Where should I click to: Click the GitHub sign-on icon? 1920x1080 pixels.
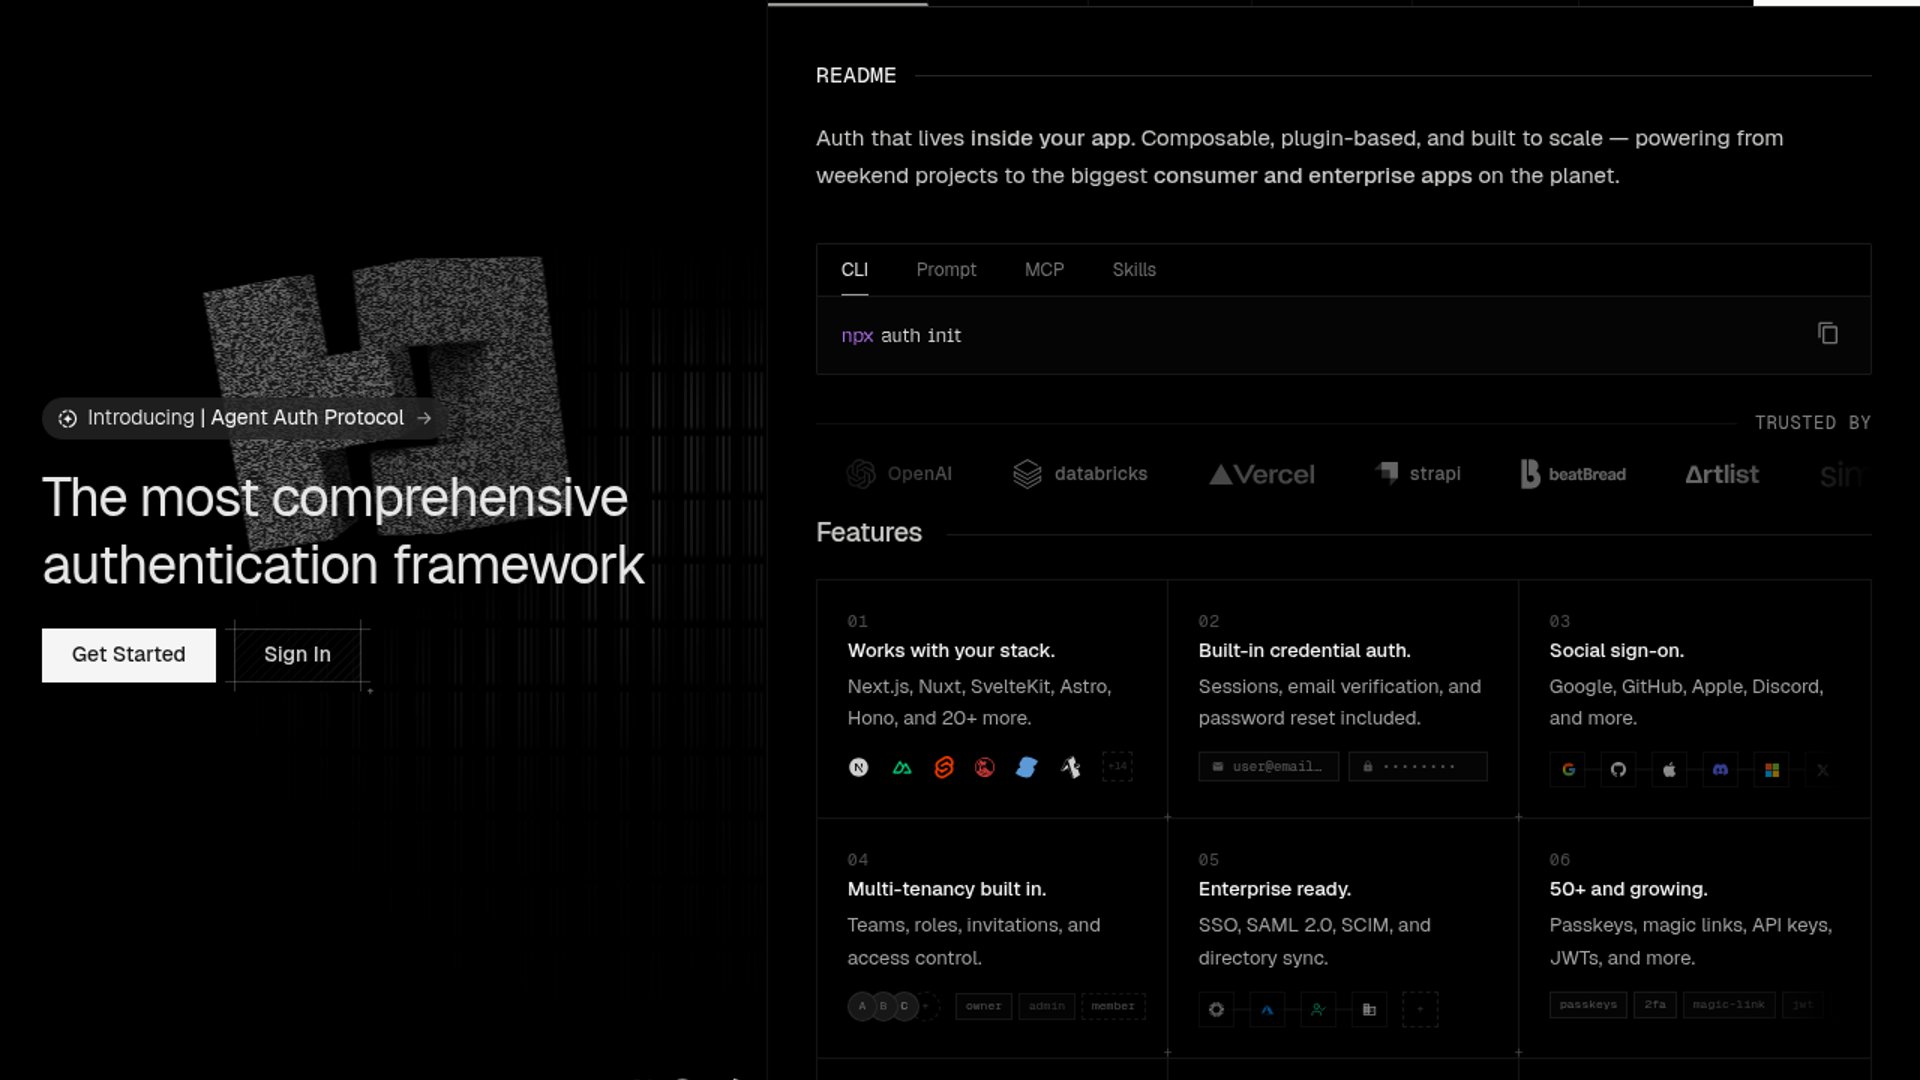1618,770
